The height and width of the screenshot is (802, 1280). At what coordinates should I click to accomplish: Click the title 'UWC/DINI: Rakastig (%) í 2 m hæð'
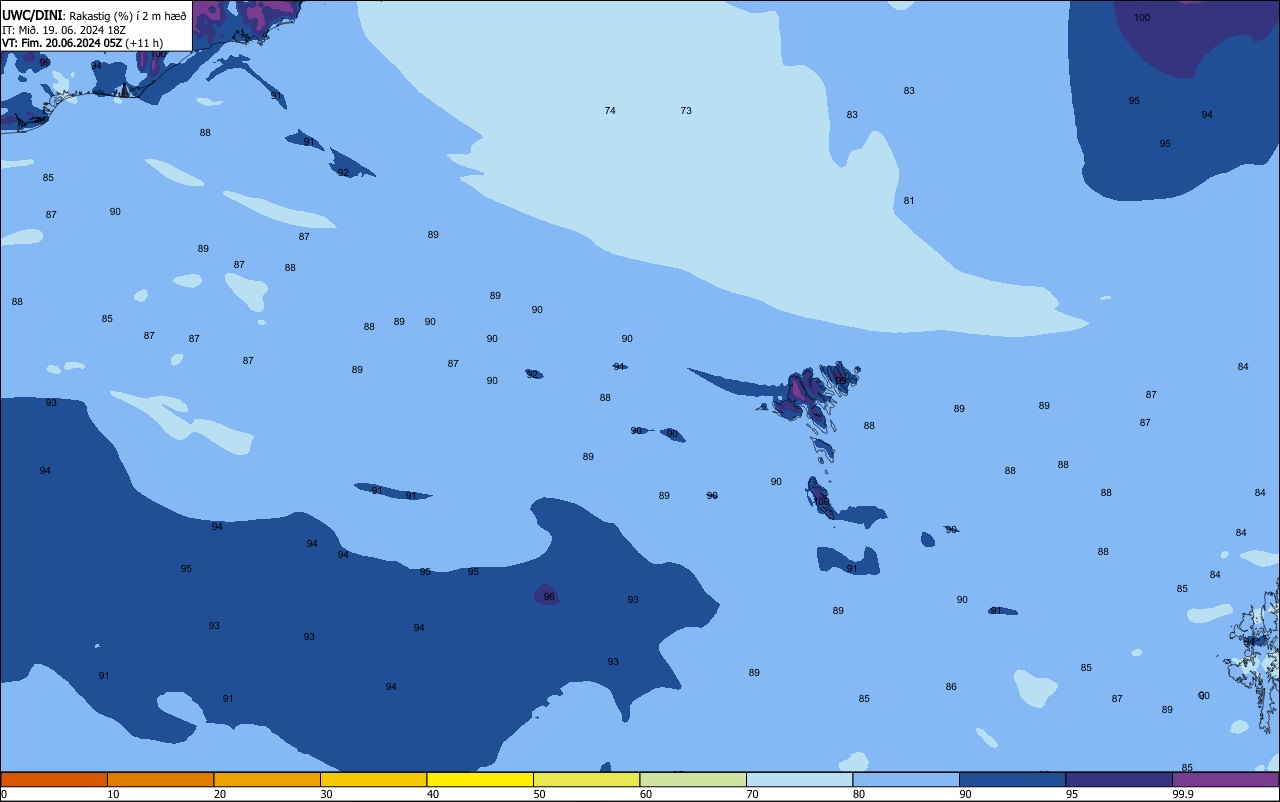click(94, 15)
